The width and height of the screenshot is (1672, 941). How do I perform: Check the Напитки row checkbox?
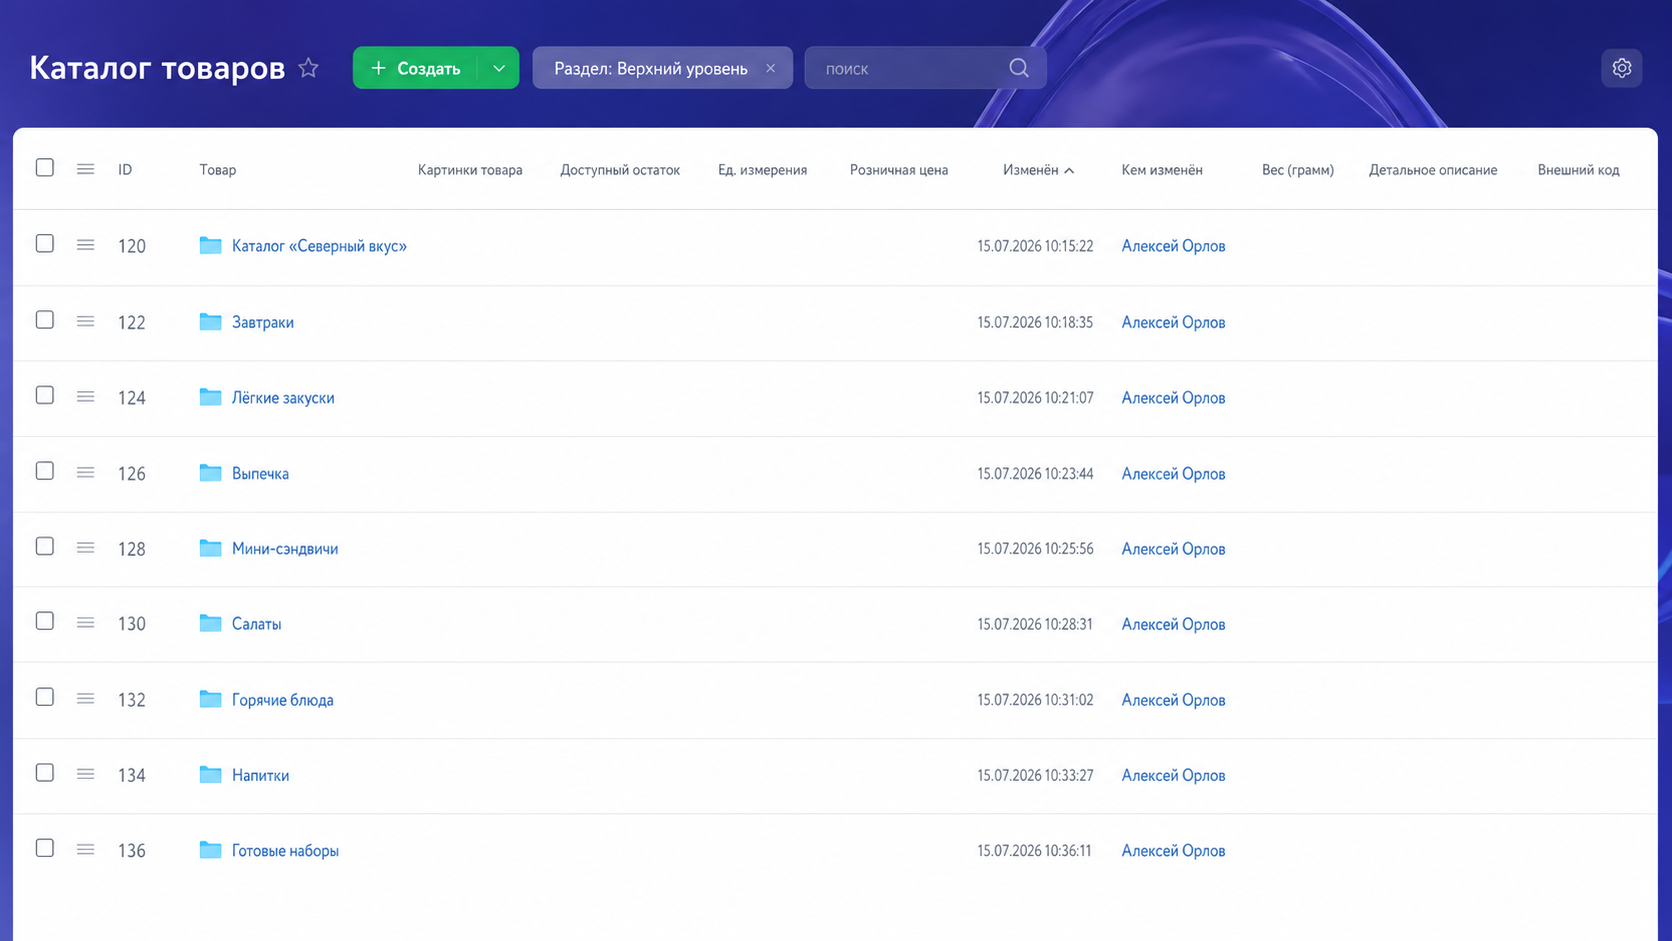click(45, 772)
